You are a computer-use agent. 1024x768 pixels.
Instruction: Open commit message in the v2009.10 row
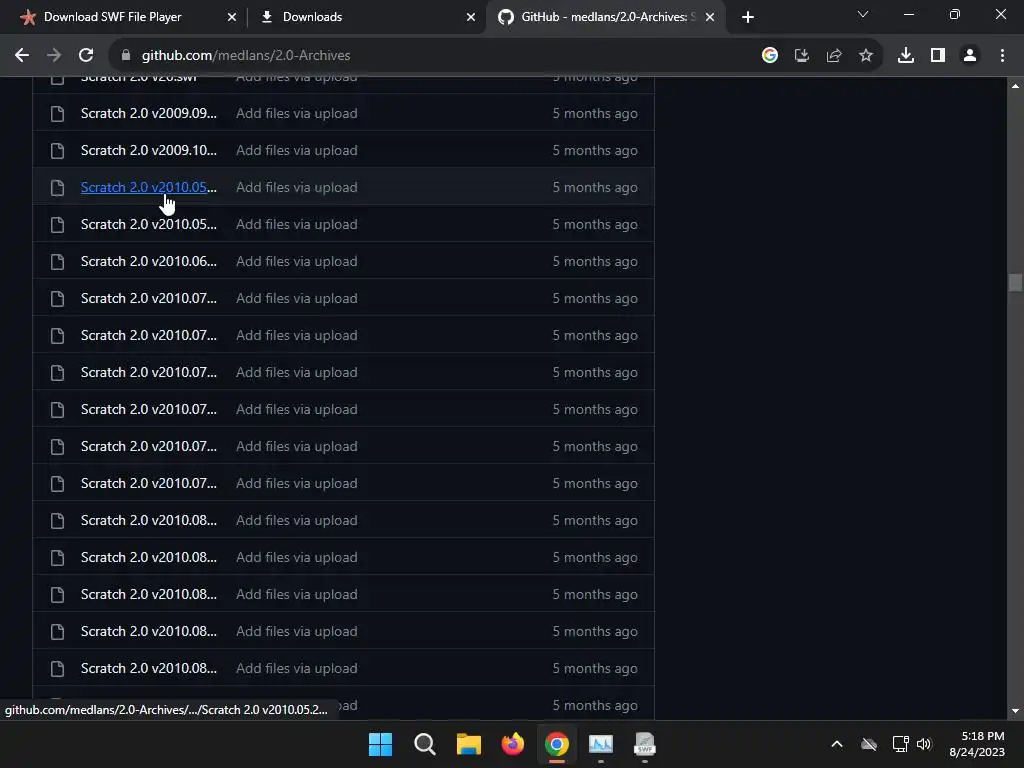point(296,150)
